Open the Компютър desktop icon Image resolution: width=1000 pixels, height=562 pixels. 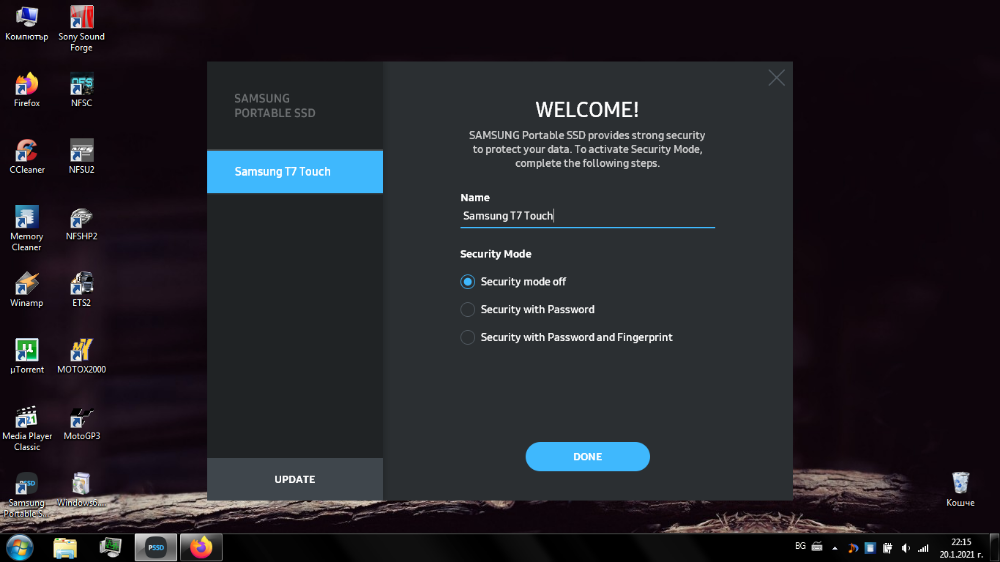coord(27,24)
